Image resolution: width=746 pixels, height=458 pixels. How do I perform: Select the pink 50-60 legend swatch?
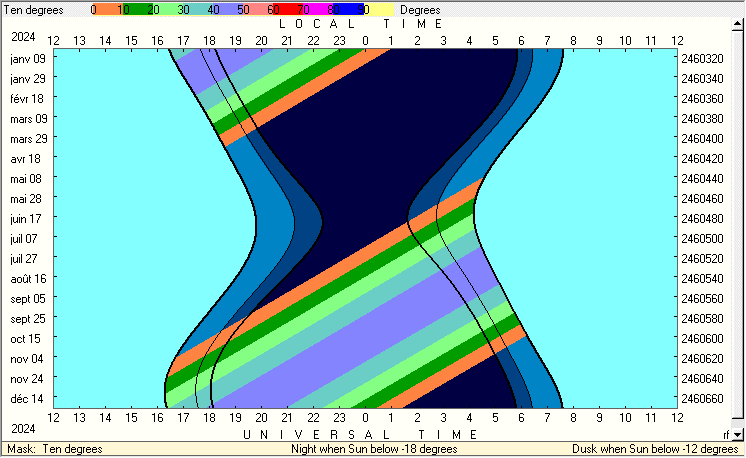click(x=258, y=10)
